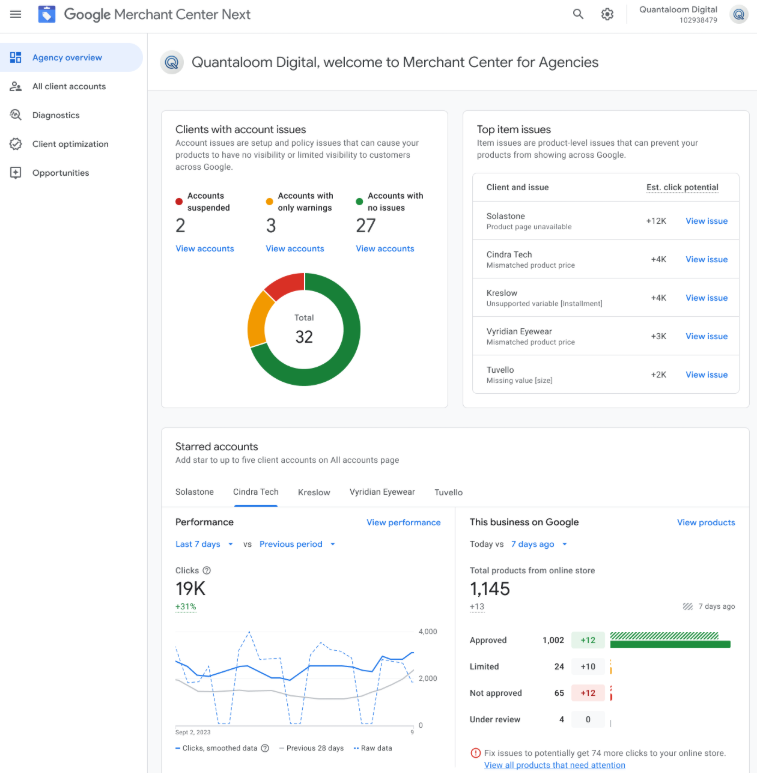Click the 1,145 total products value
The image size is (757, 773).
tap(490, 589)
